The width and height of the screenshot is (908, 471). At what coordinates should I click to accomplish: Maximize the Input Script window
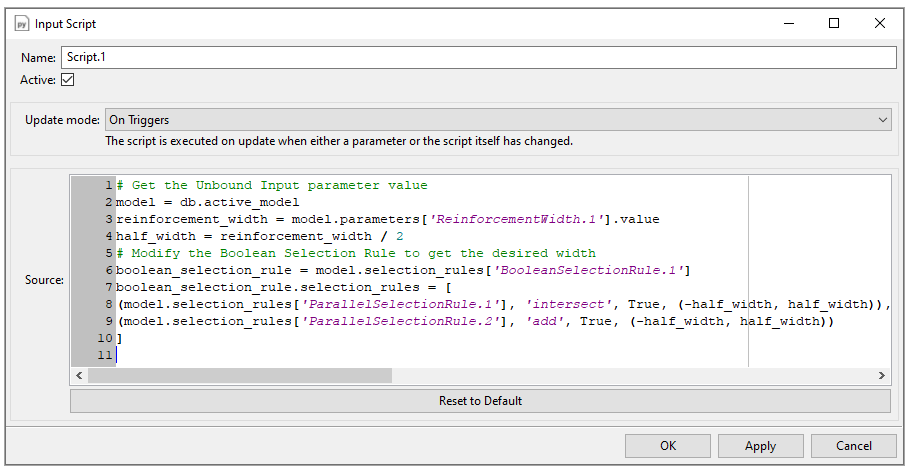coord(834,23)
